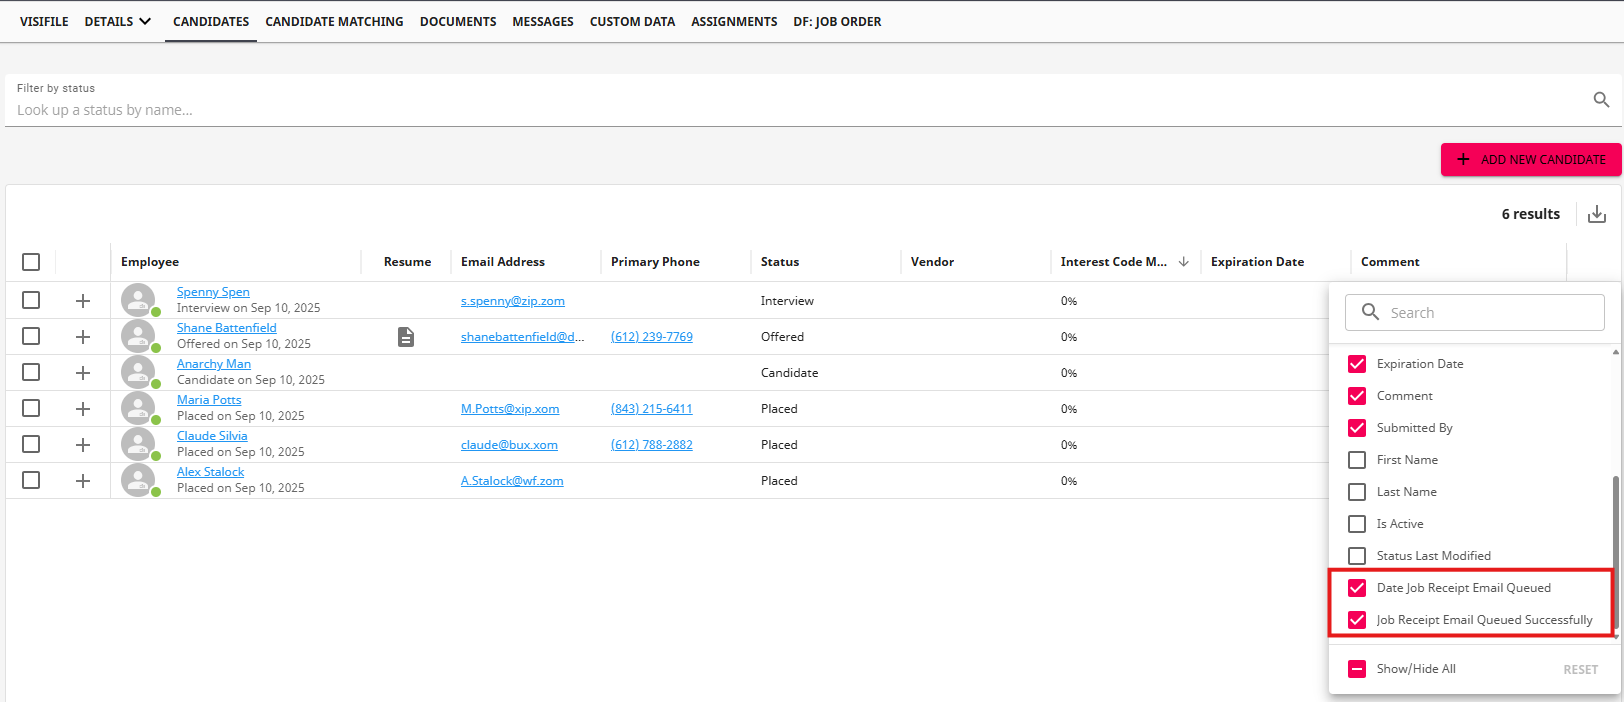This screenshot has height=702, width=1624.
Task: Click the plus icon for Anarchy Man
Action: (83, 373)
